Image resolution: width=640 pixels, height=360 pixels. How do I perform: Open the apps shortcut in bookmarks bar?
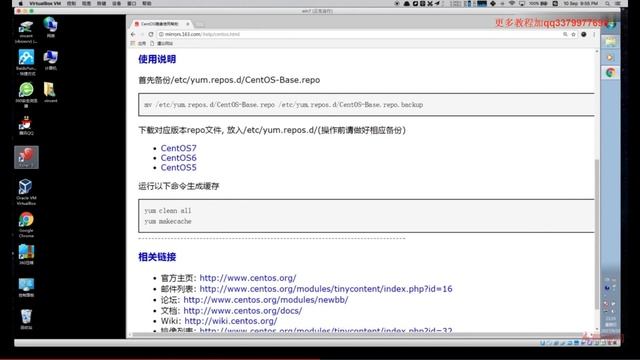pyautogui.click(x=138, y=43)
